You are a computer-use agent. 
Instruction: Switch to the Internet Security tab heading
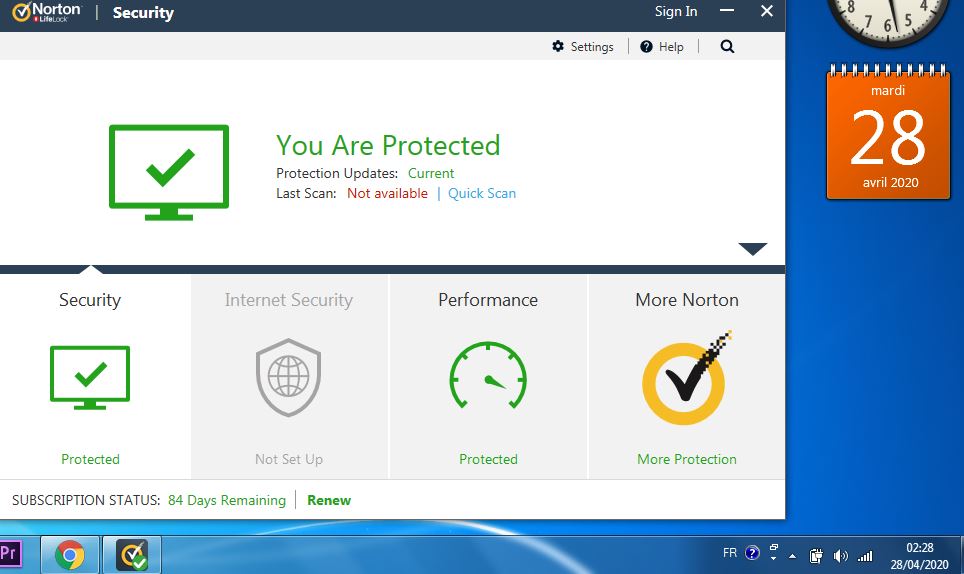(x=288, y=300)
